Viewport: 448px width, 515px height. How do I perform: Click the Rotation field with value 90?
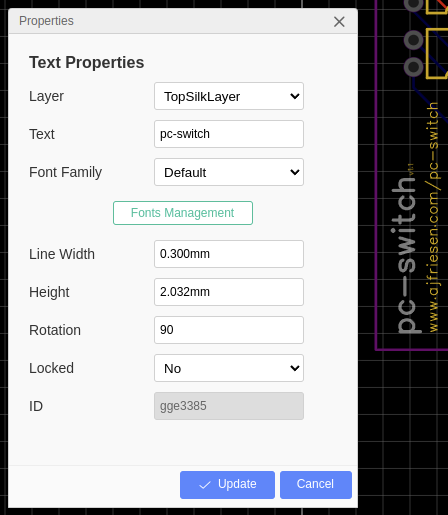pos(229,330)
